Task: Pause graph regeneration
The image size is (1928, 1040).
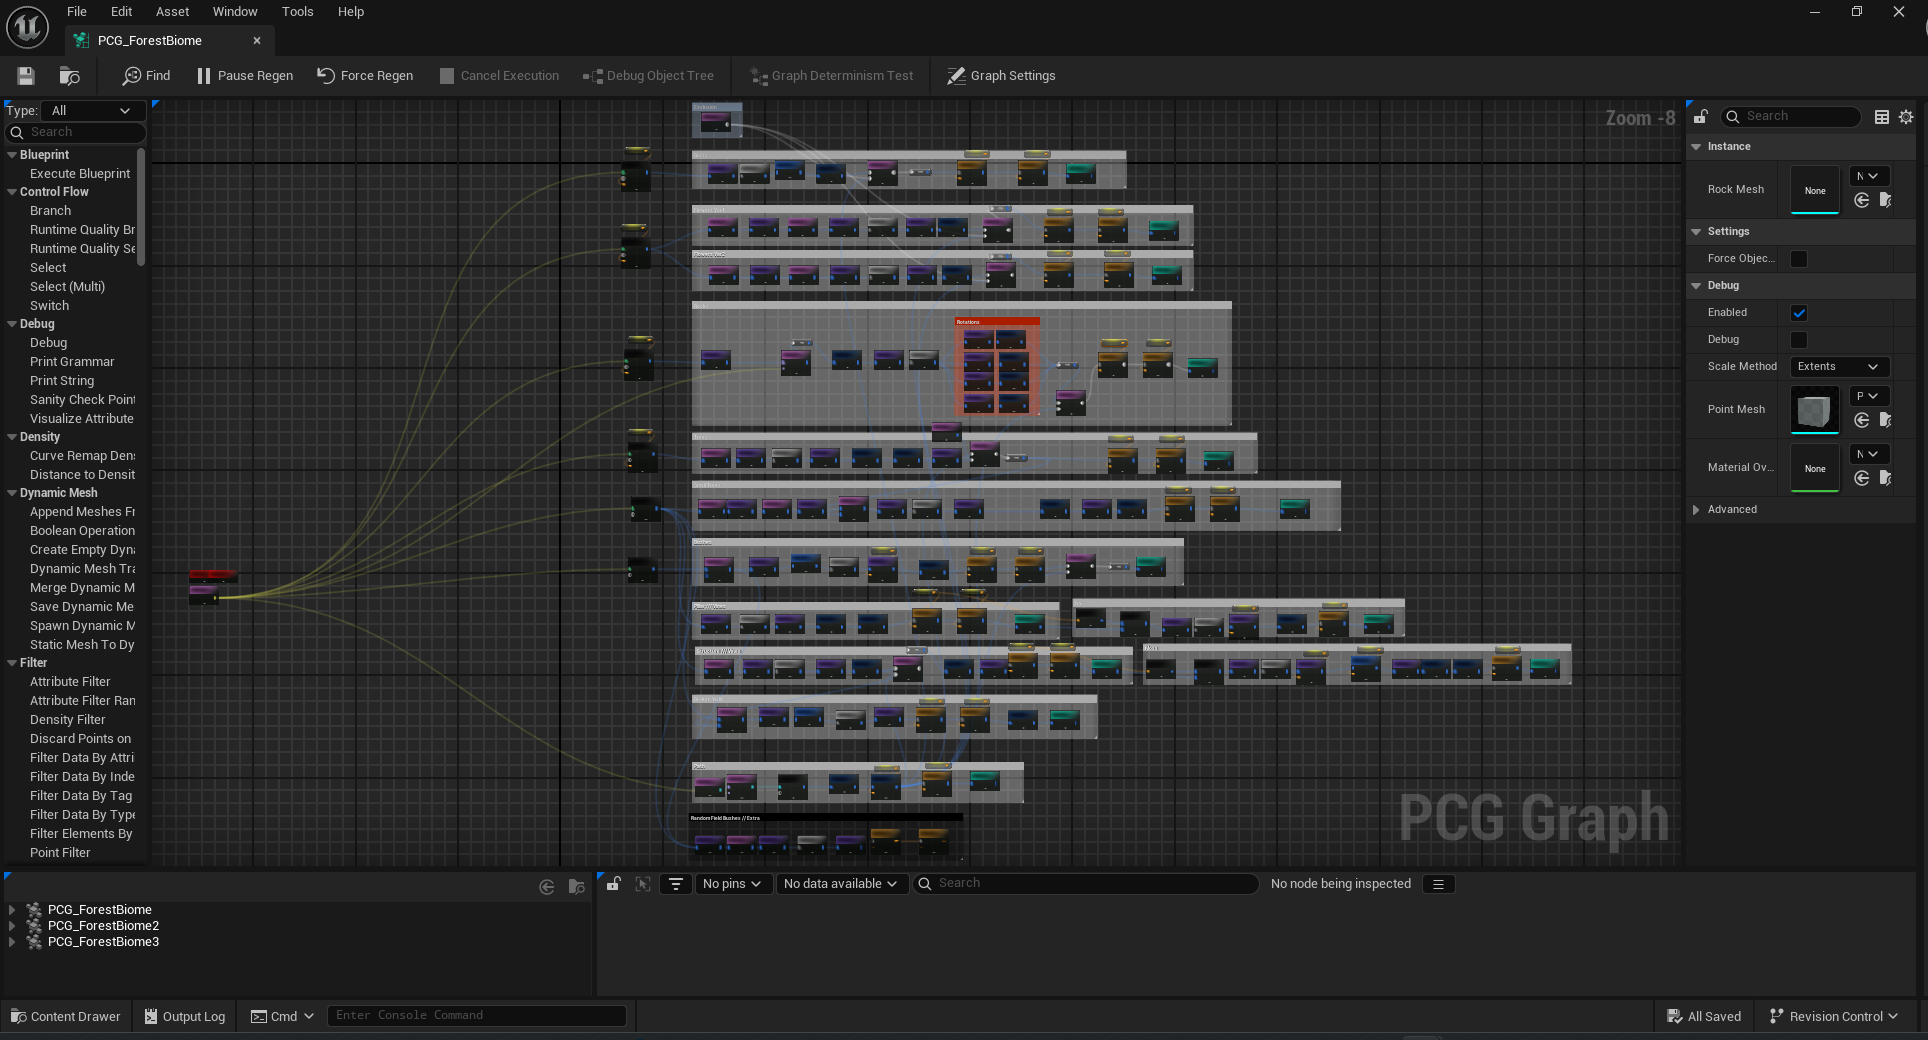Action: click(245, 76)
